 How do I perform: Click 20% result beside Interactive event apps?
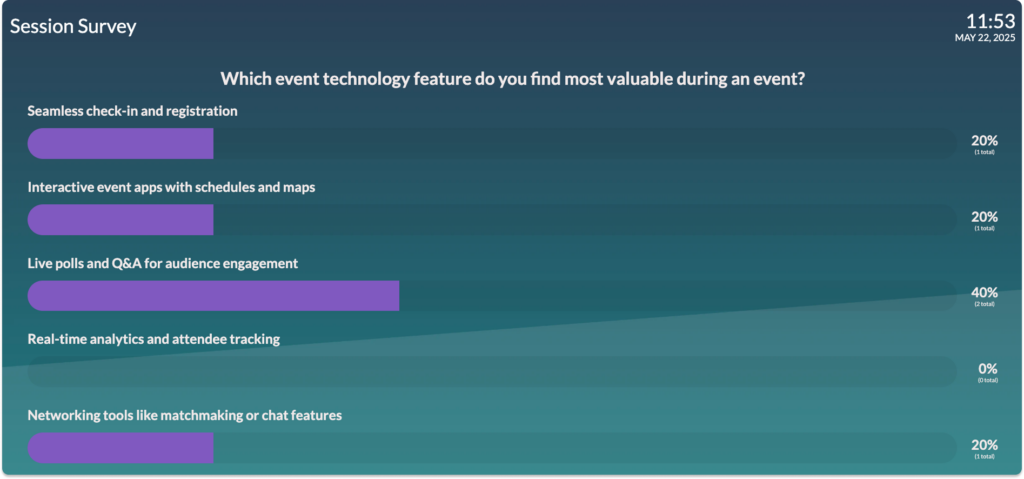tap(984, 217)
